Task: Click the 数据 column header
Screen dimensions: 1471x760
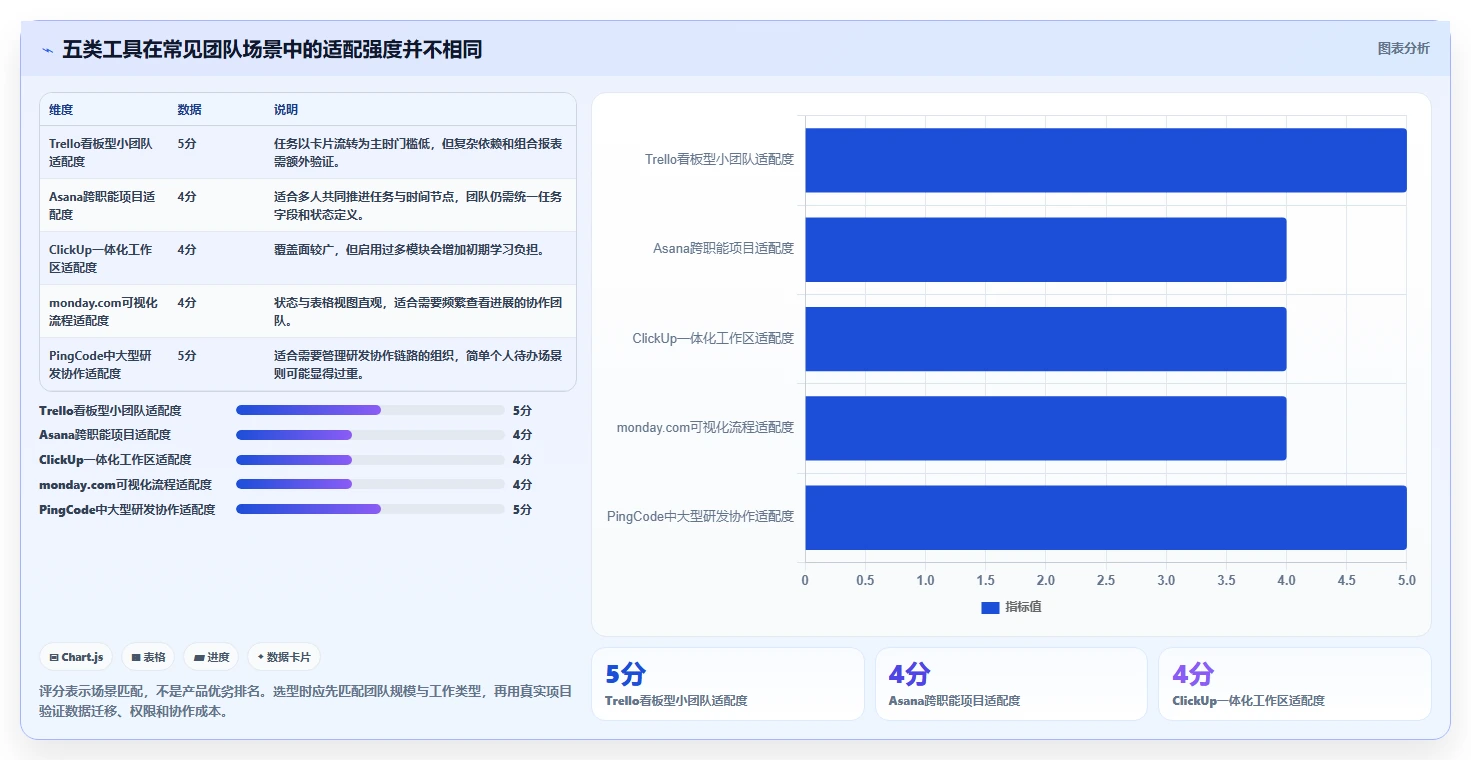Action: coord(190,110)
